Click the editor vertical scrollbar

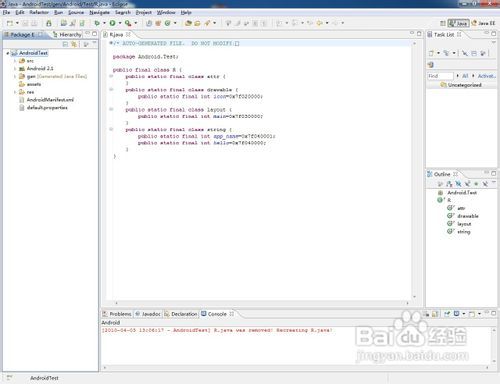click(414, 170)
